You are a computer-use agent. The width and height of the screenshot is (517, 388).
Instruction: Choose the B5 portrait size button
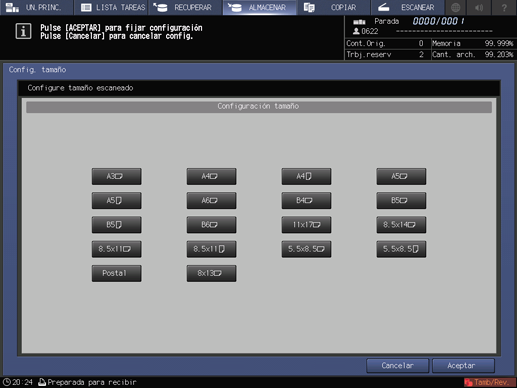point(117,225)
